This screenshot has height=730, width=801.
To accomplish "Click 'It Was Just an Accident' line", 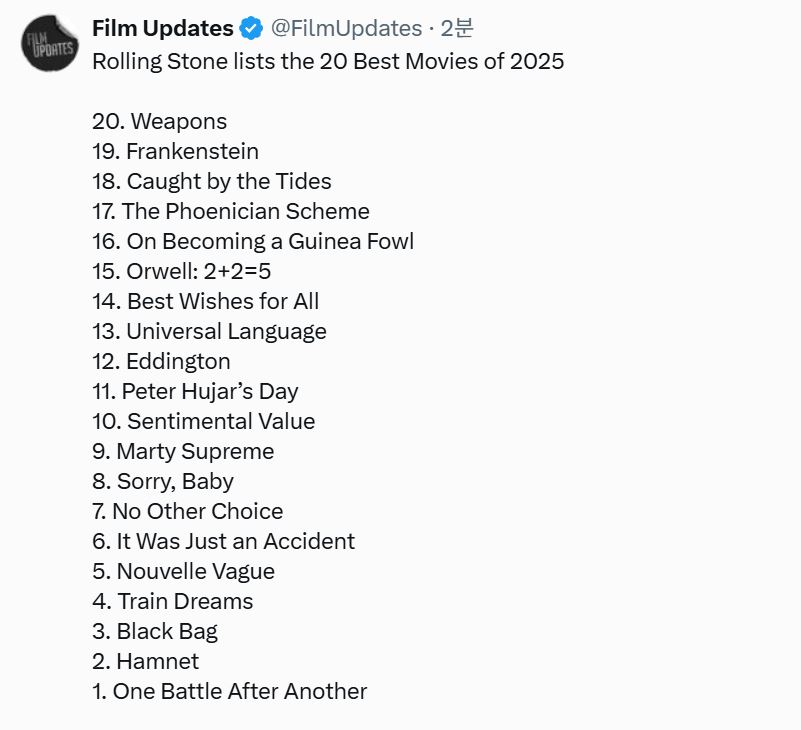I will point(223,541).
